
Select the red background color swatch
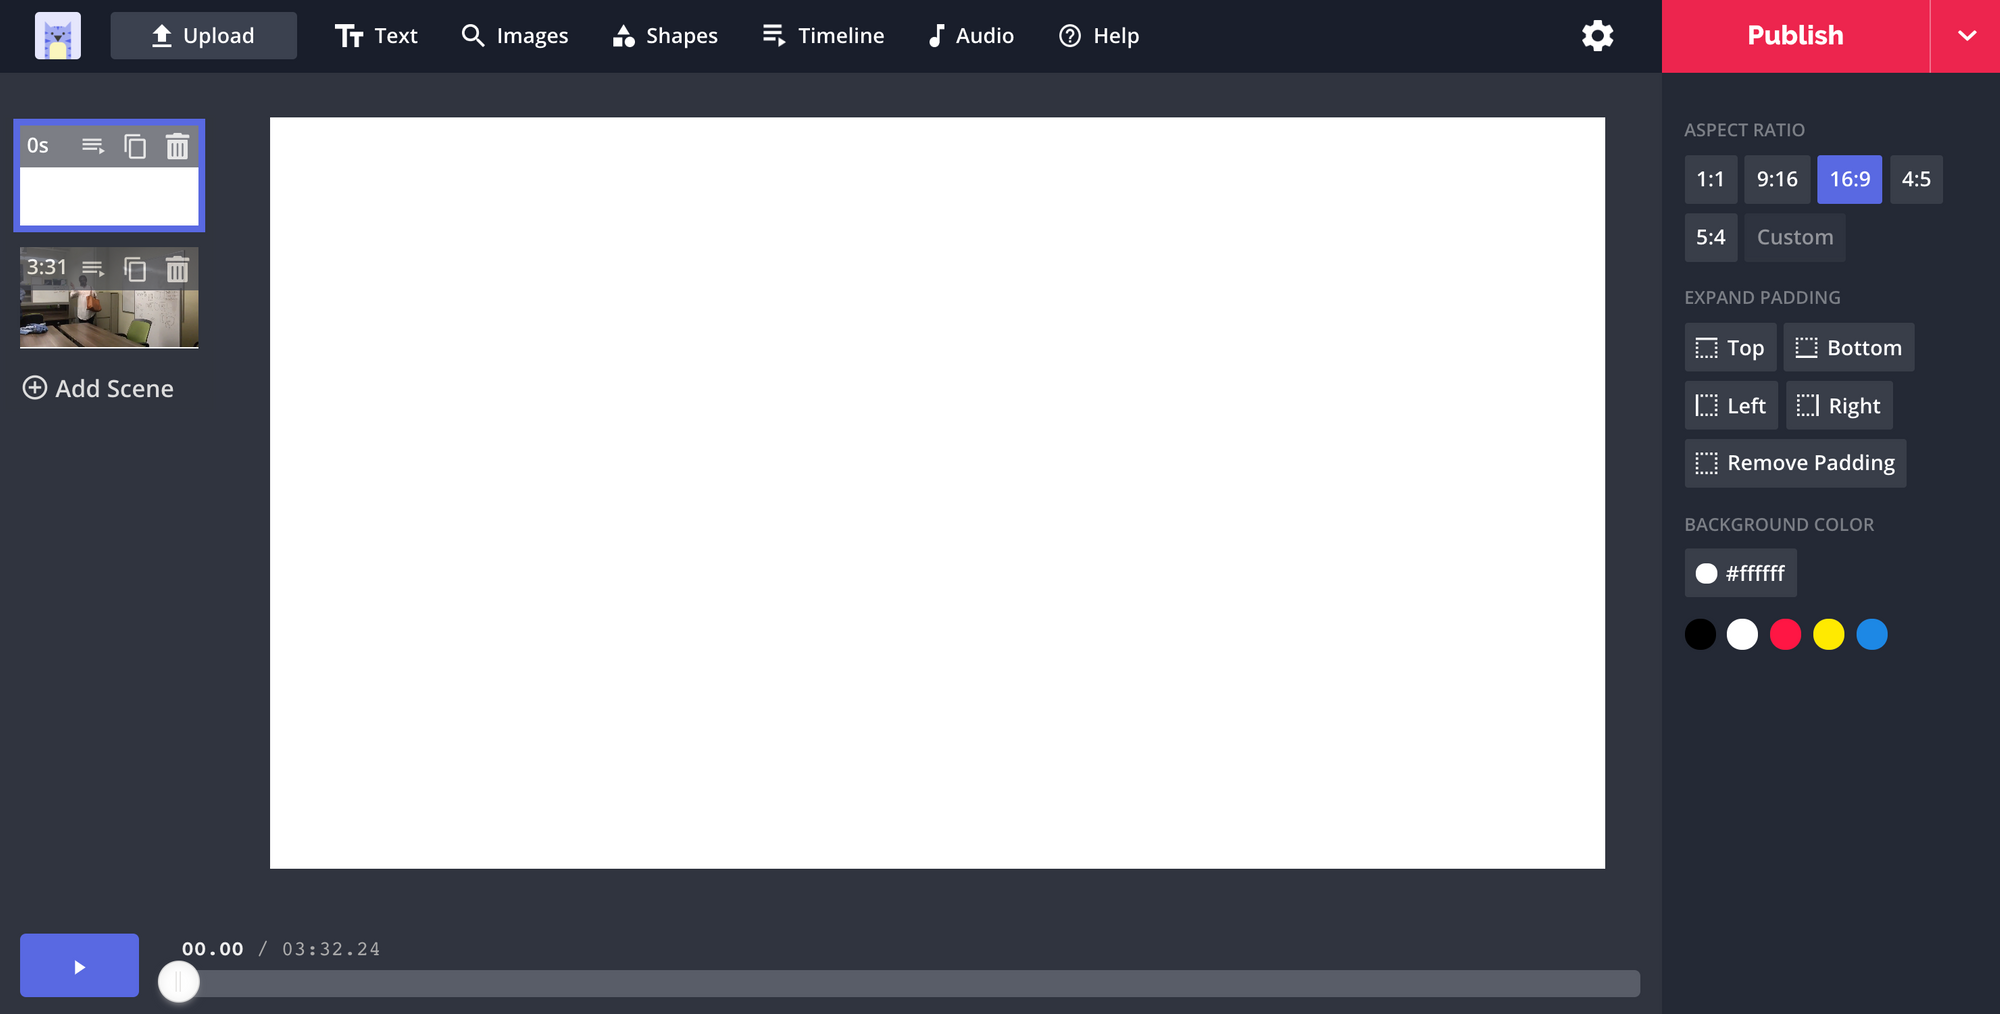[1785, 634]
